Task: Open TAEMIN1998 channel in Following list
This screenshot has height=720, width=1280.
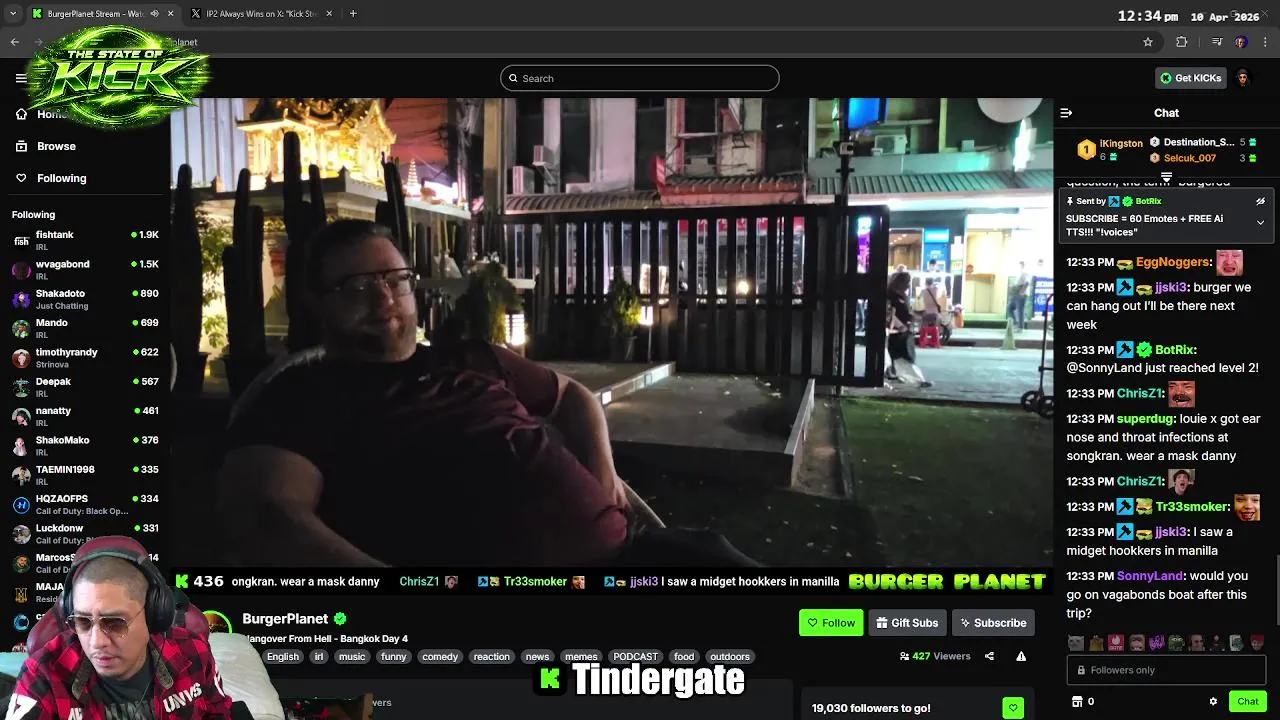Action: 85,475
